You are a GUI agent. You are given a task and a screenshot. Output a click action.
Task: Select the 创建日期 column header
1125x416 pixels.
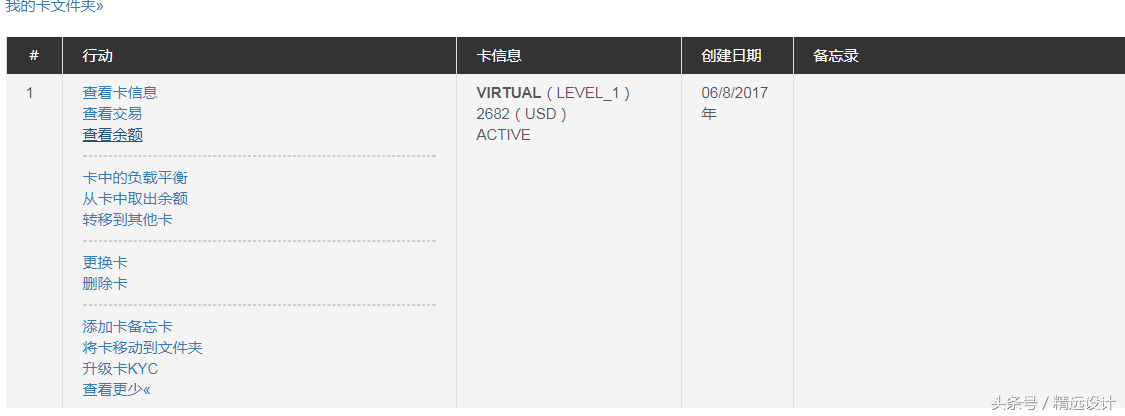(731, 56)
